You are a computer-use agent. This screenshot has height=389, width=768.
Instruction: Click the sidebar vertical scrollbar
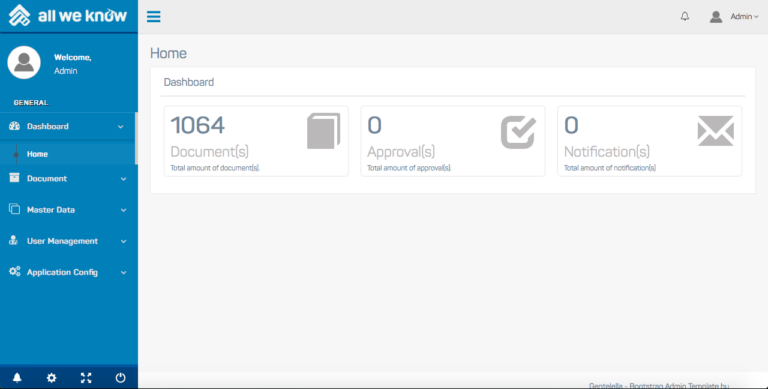coord(136,139)
